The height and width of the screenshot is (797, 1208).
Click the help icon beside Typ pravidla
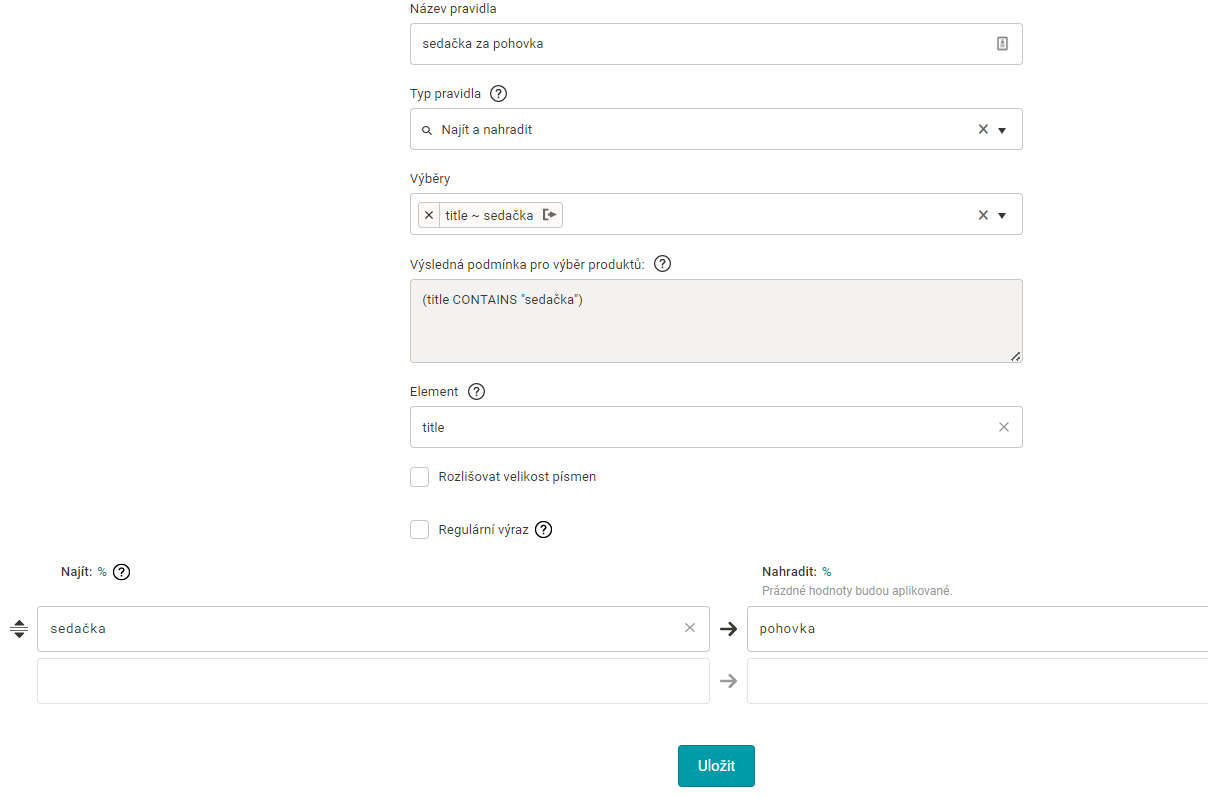coord(498,94)
